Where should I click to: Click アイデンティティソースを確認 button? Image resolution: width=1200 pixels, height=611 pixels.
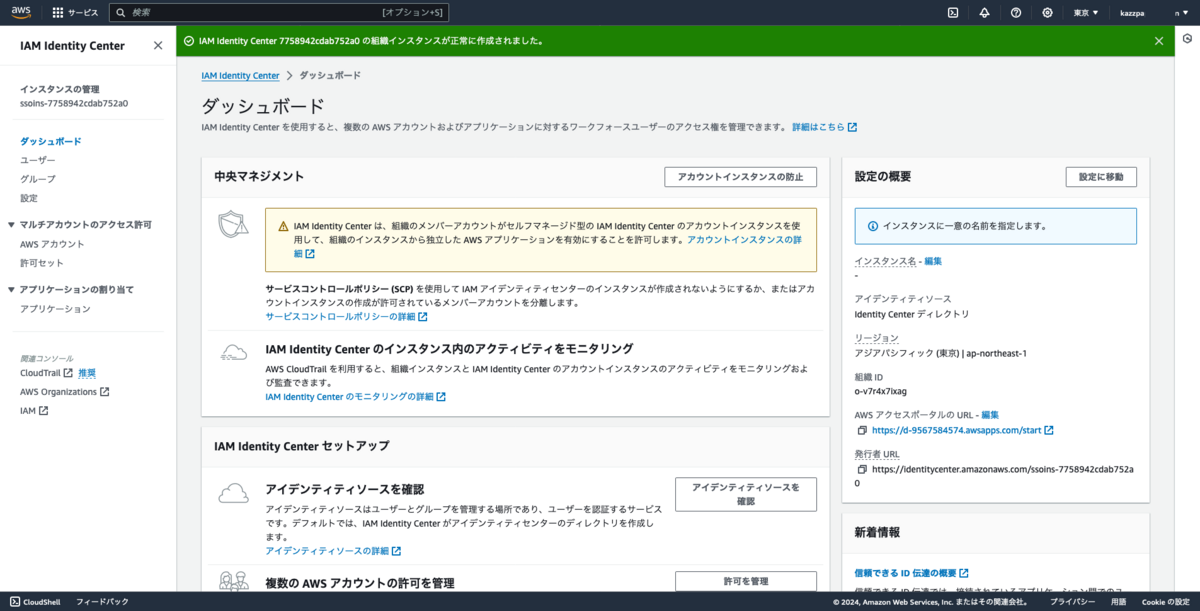pos(746,494)
